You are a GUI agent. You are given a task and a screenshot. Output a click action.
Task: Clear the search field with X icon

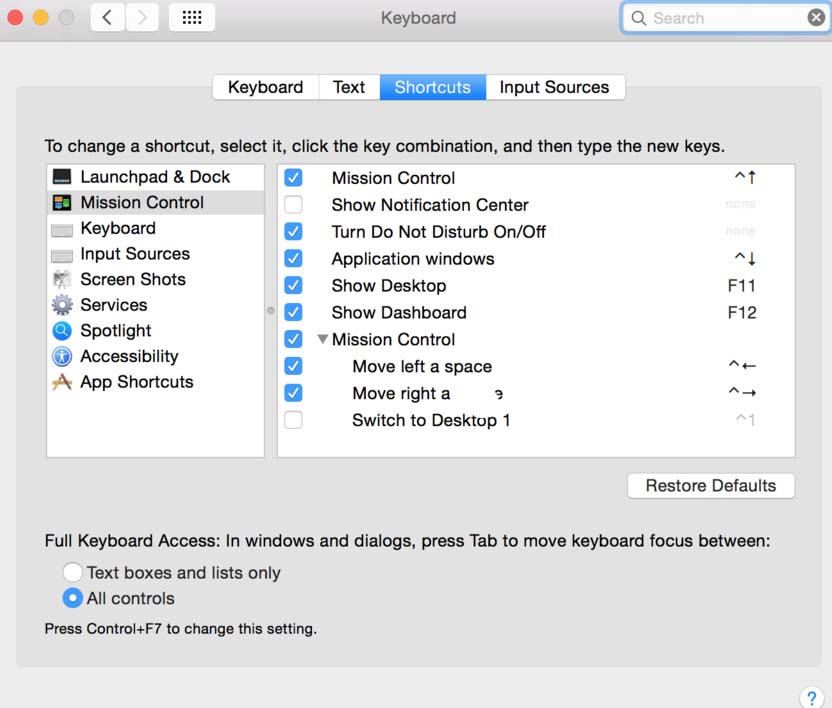coord(816,18)
